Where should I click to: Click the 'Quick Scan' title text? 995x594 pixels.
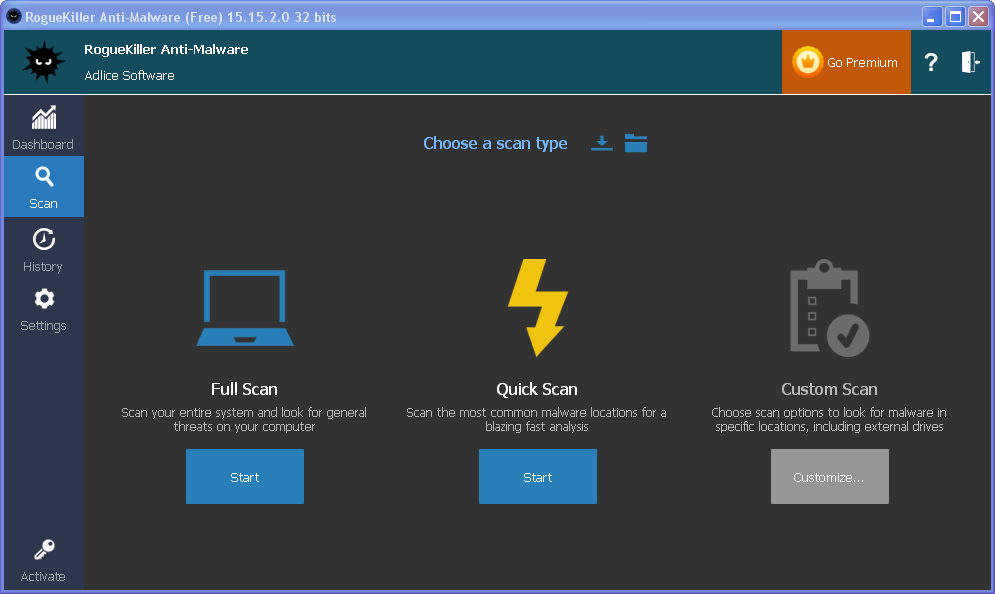tap(537, 389)
